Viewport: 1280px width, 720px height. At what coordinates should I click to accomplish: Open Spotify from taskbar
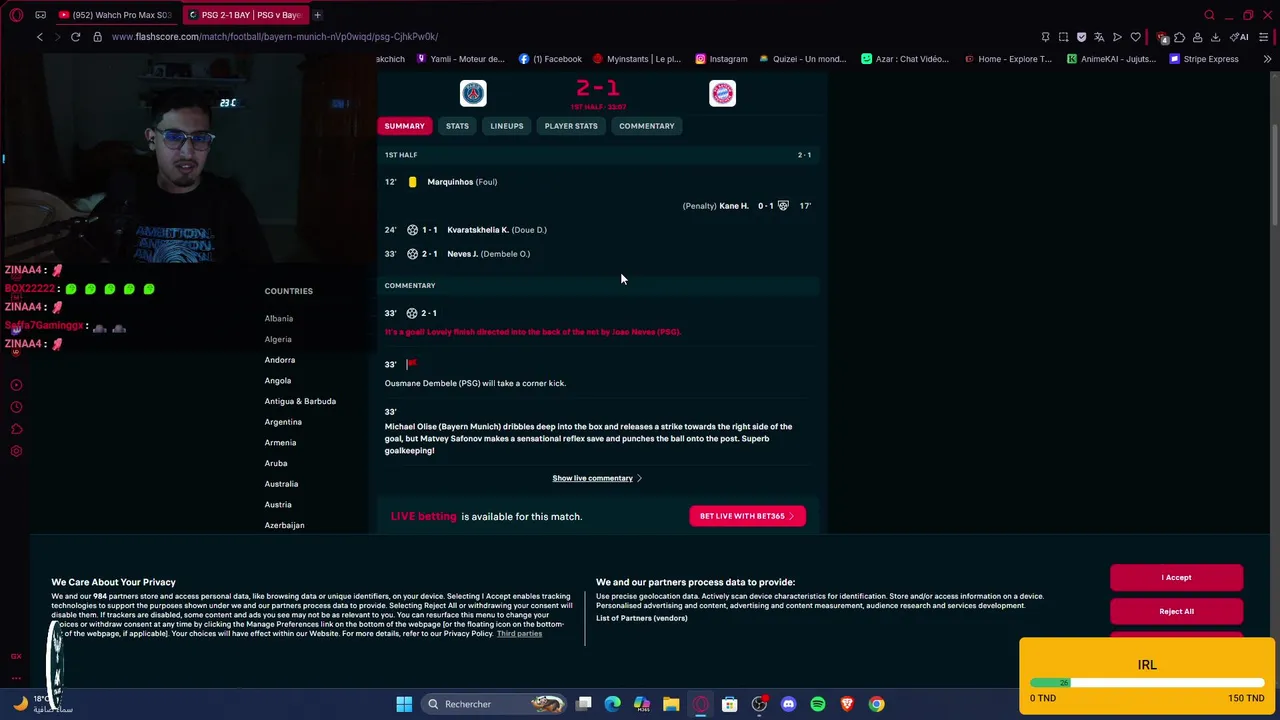point(818,704)
